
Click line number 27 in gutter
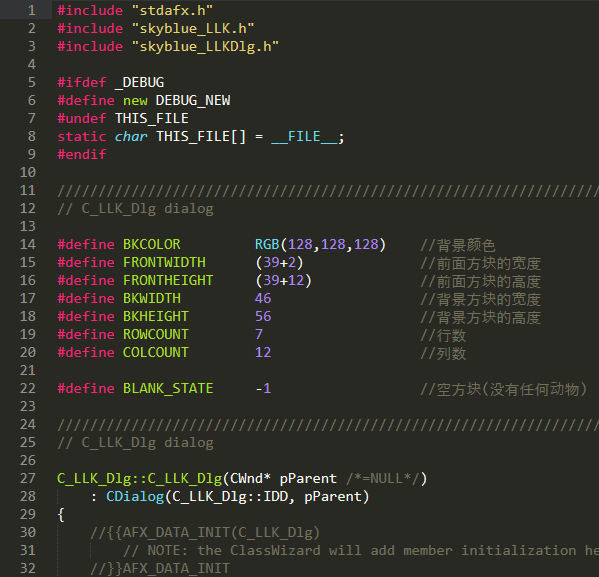28,478
